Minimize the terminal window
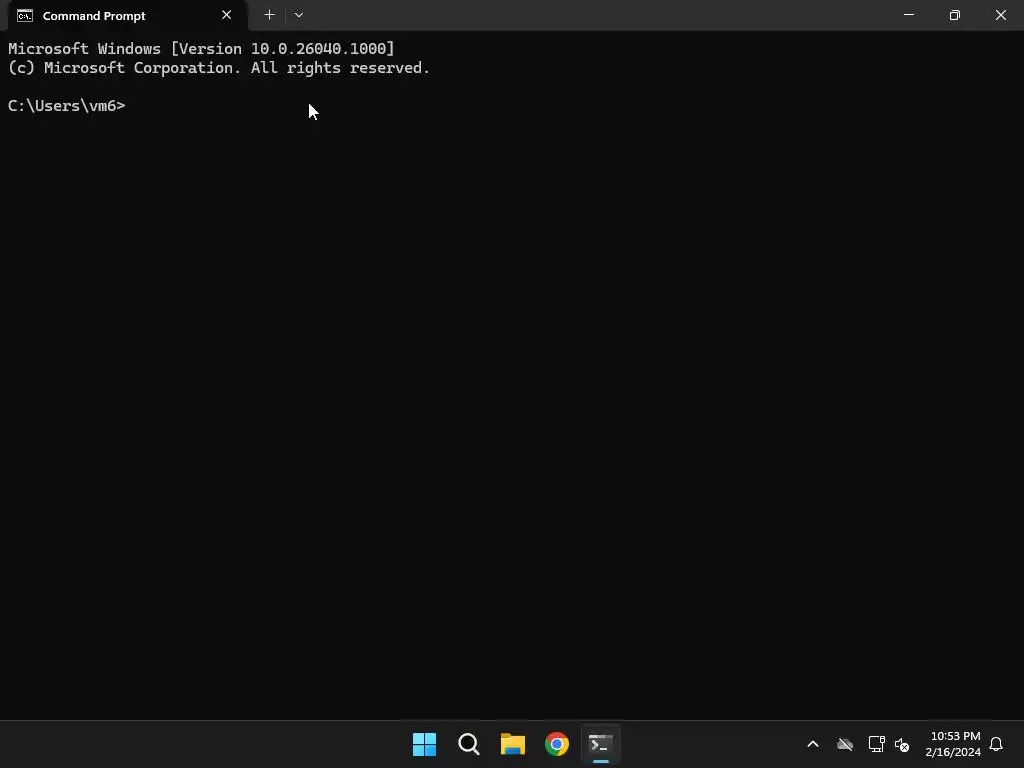The height and width of the screenshot is (768, 1024). click(x=908, y=15)
